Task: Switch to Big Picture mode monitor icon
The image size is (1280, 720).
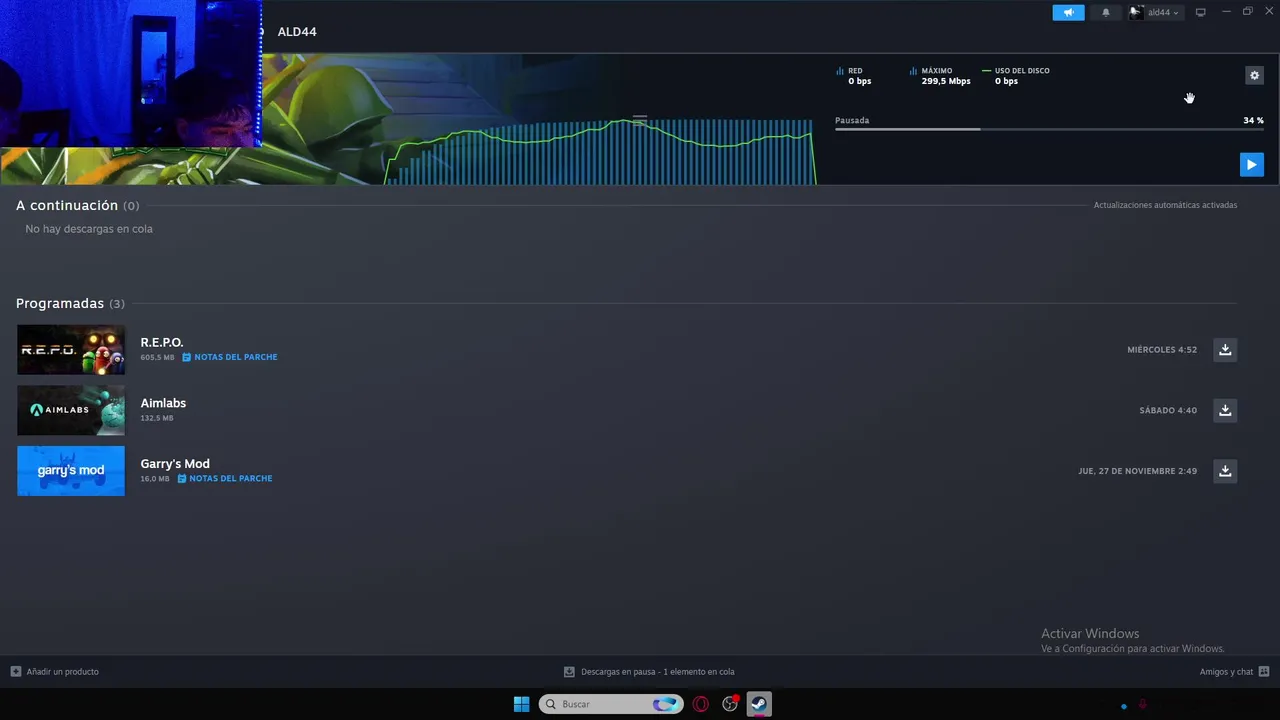Action: [x=1201, y=13]
